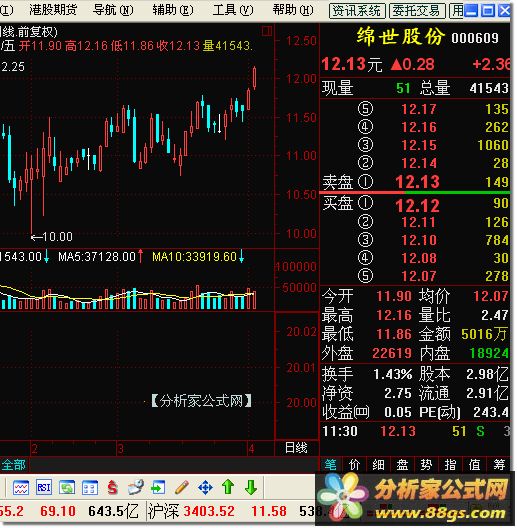The height and width of the screenshot is (528, 517).
Task: Select the 全部 tab below chart
Action: pyautogui.click(x=13, y=465)
